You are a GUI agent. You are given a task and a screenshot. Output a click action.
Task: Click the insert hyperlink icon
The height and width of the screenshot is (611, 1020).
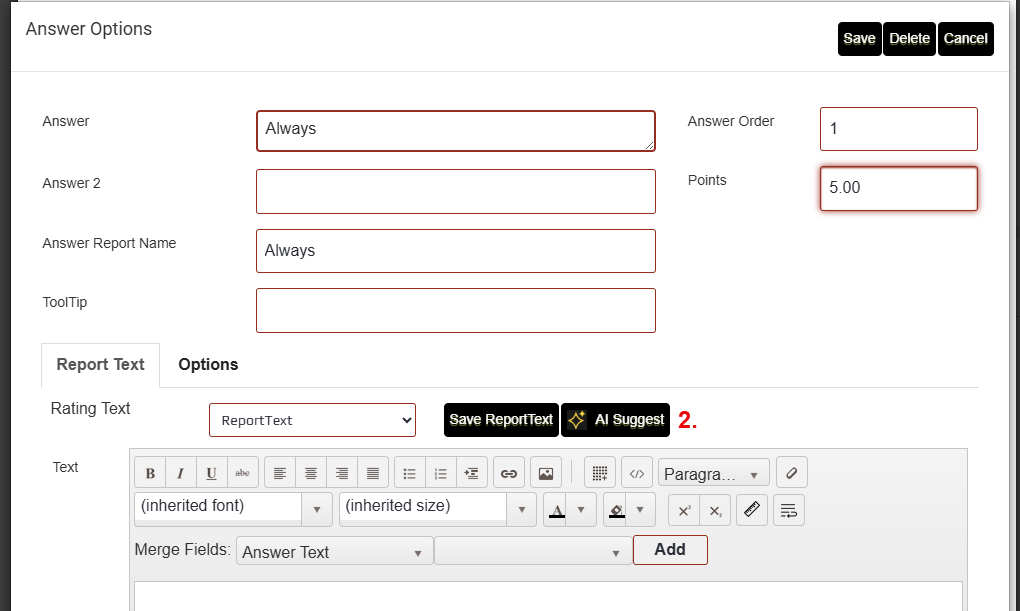click(x=508, y=473)
